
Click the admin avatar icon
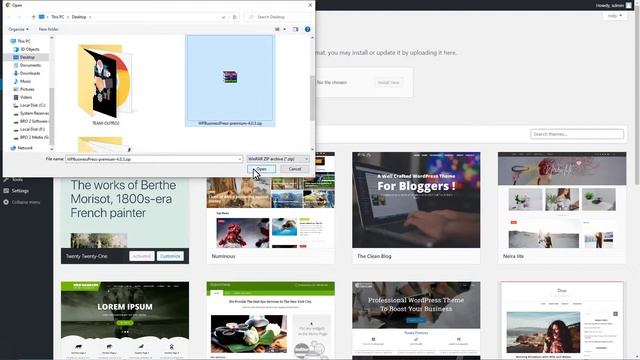pyautogui.click(x=629, y=5)
